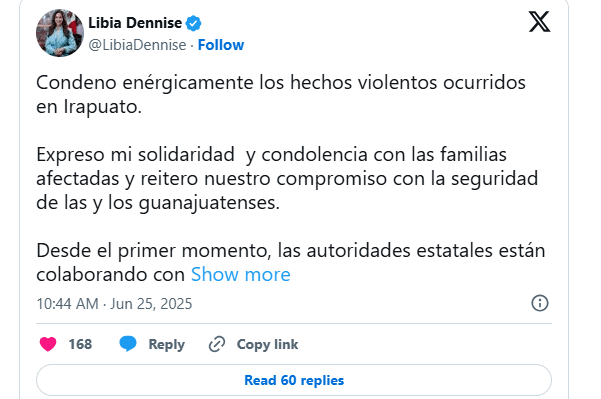Click the paragraph starting with Expreso mi solidaridad
The width and height of the screenshot is (601, 399).
click(287, 179)
